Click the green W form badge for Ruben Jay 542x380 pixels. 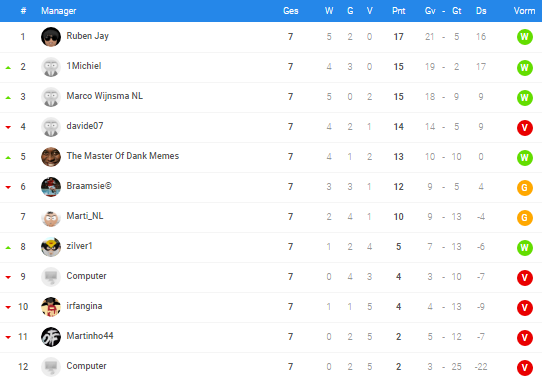coord(524,37)
